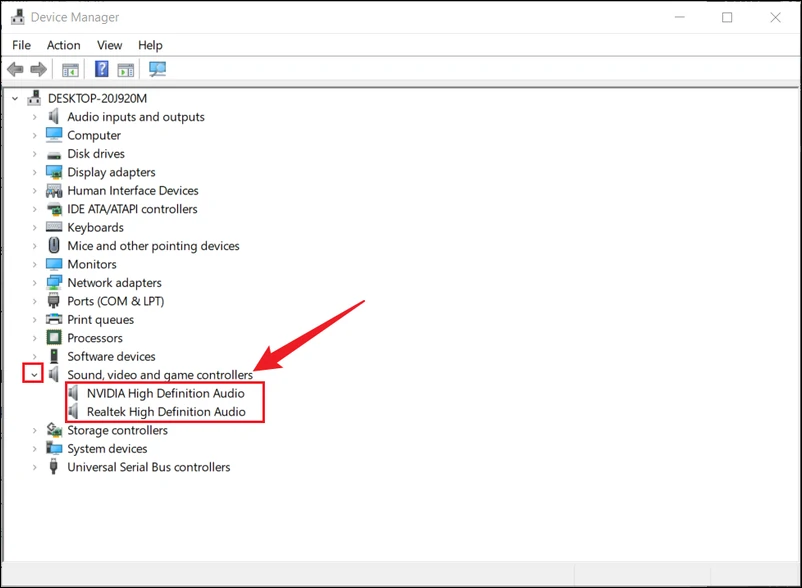Expand the Network adapters node
The height and width of the screenshot is (588, 802).
pos(34,283)
